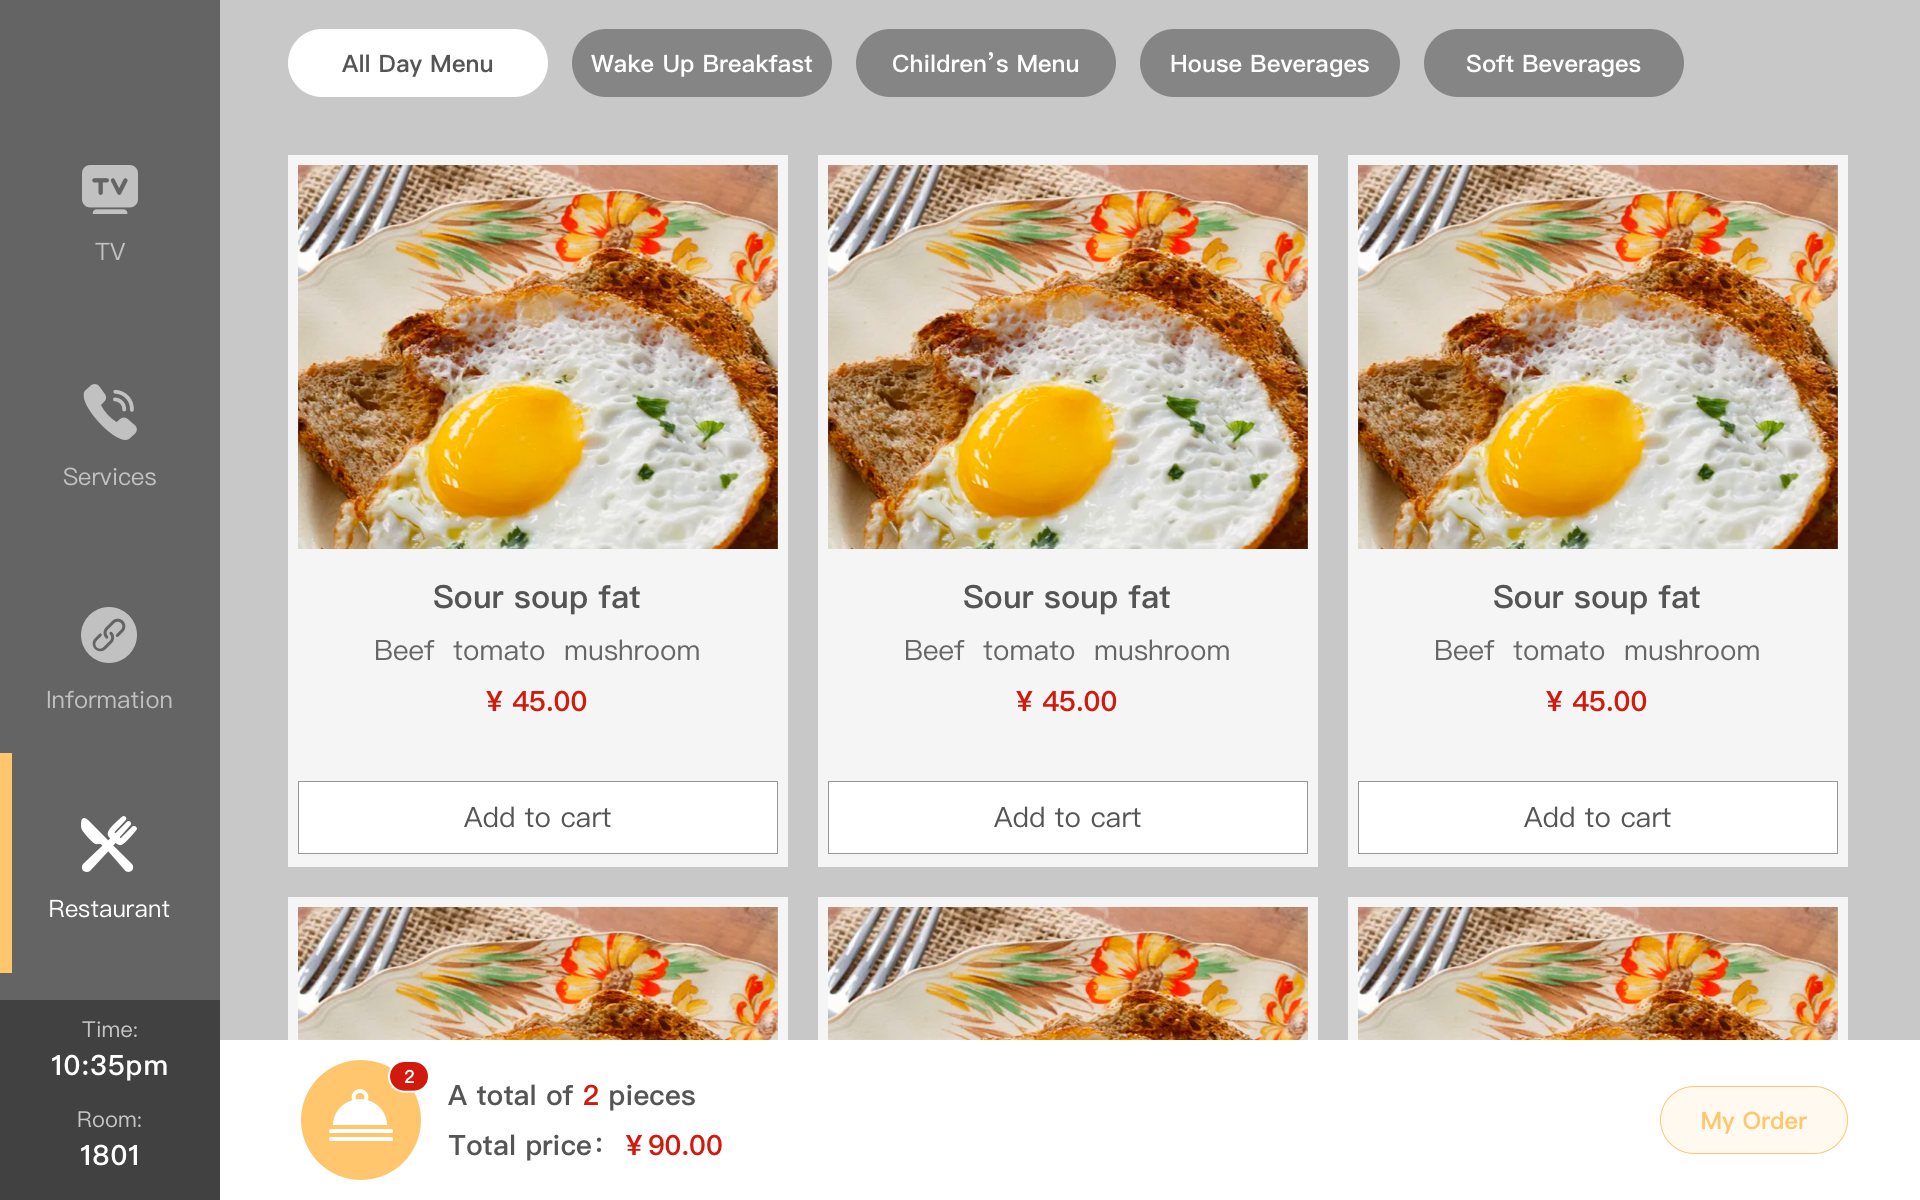Viewport: 1920px width, 1200px height.
Task: Select the Children's Menu tab
Action: [985, 63]
